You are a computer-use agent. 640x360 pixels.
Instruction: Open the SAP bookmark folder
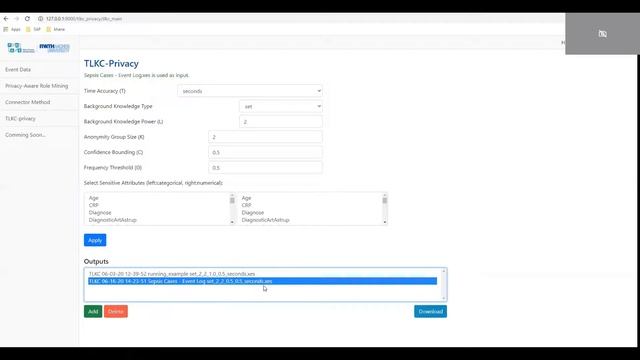click(33, 29)
